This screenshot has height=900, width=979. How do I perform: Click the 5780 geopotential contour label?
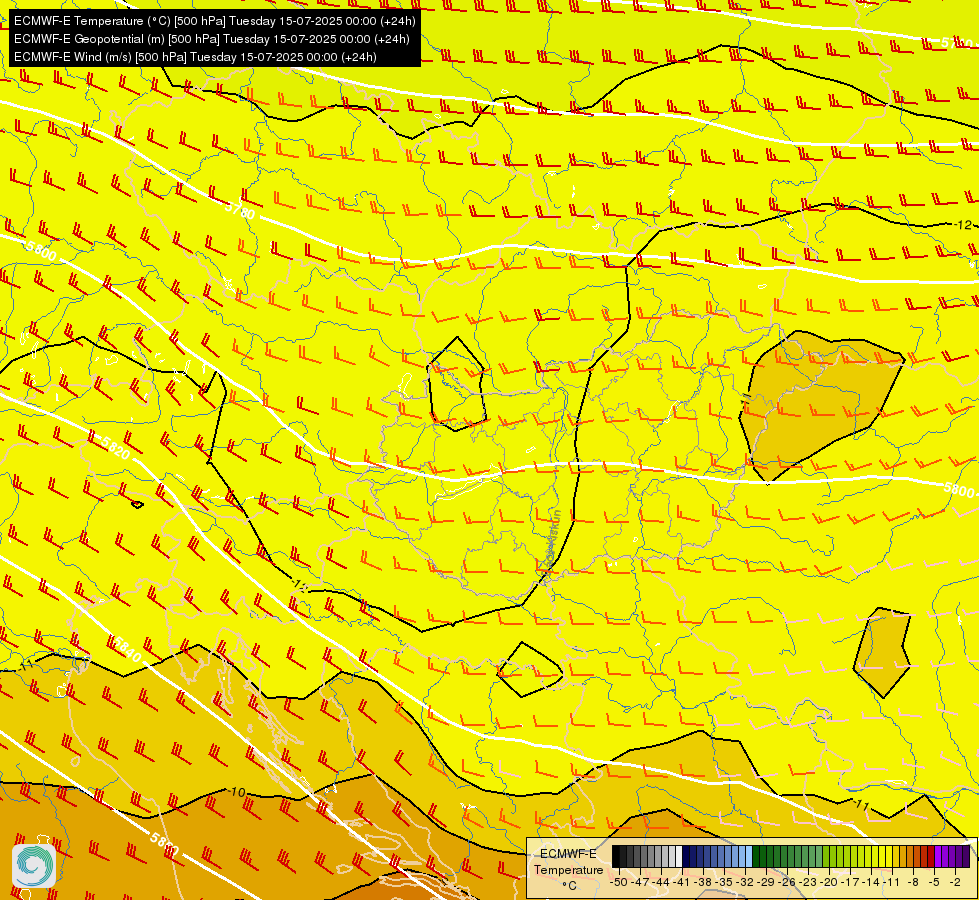(x=240, y=211)
